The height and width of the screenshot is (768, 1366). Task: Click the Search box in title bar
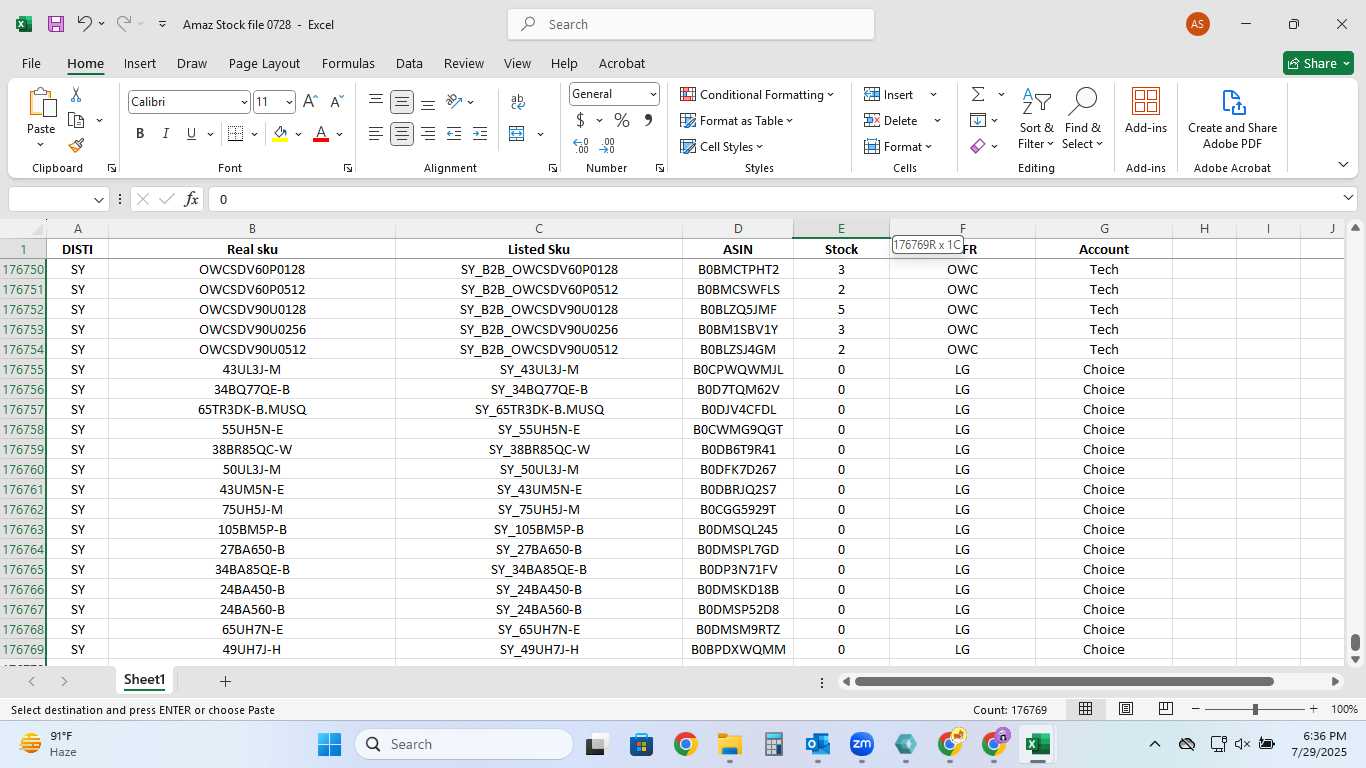coord(691,24)
